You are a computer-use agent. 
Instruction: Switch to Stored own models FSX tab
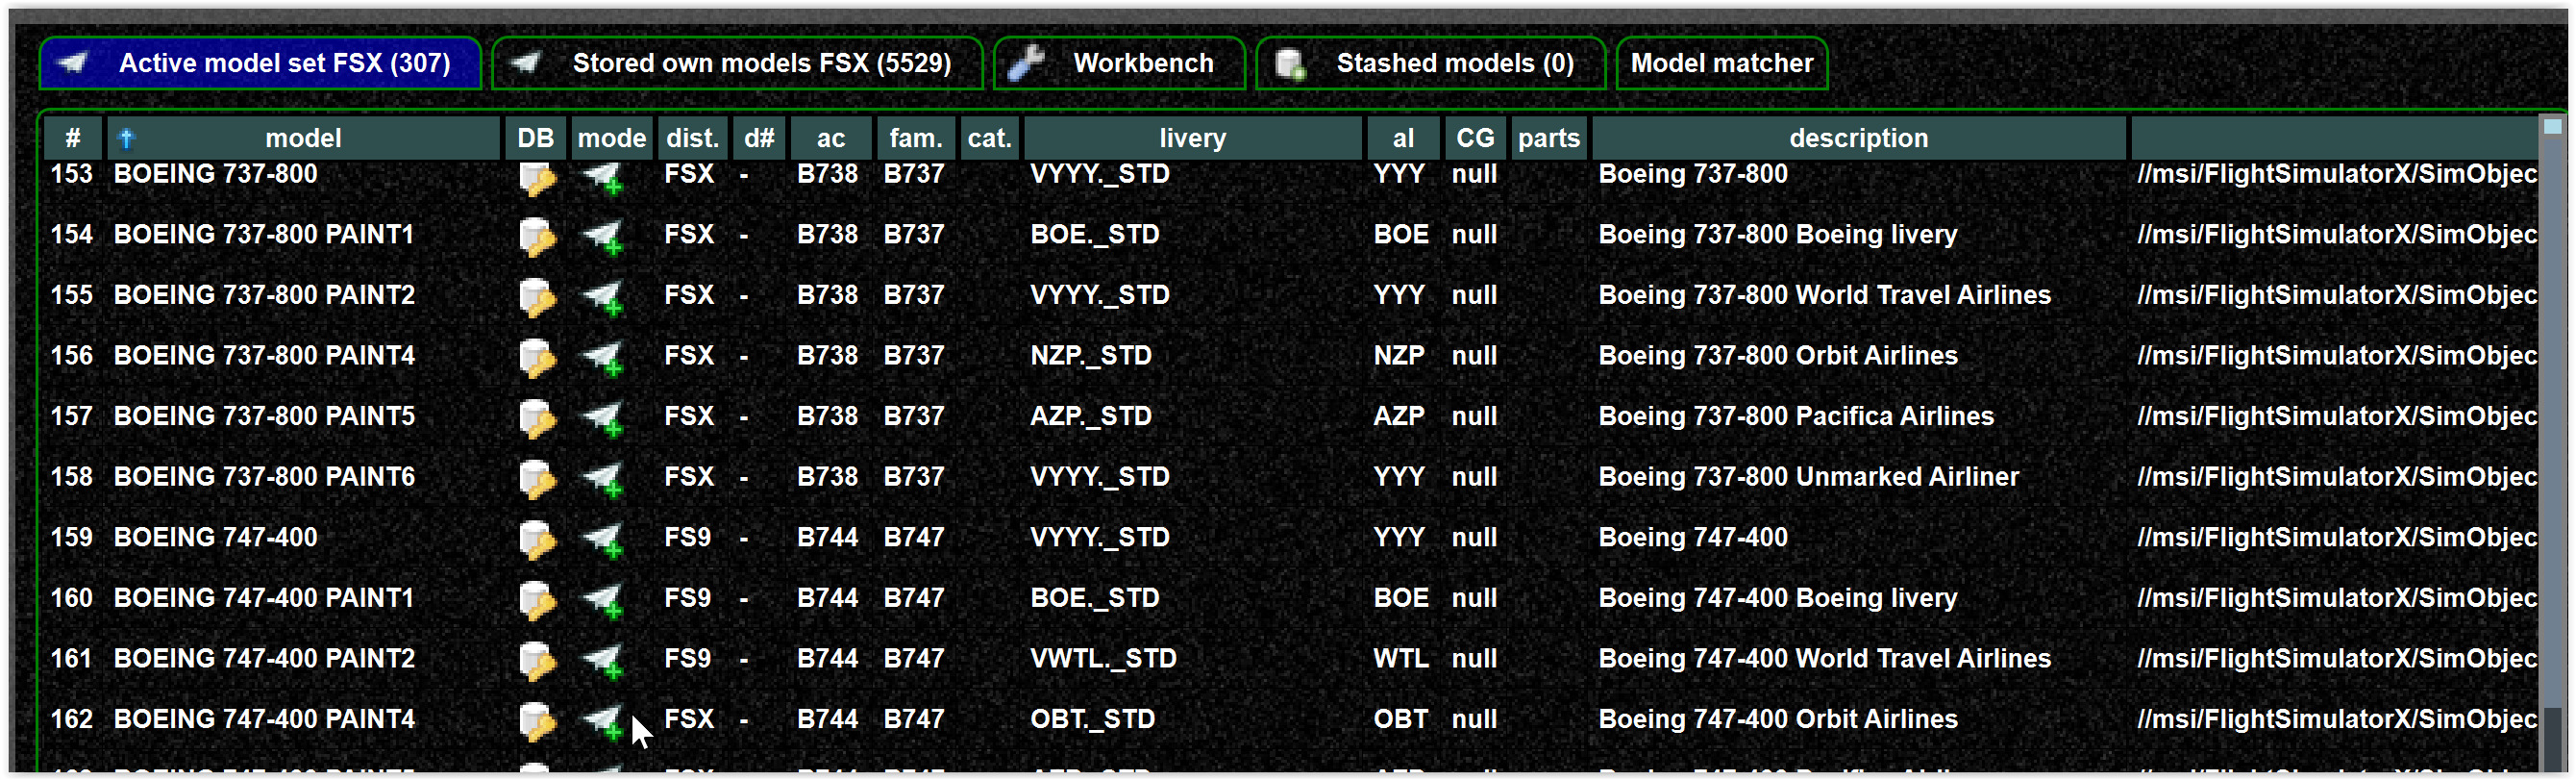[x=737, y=63]
